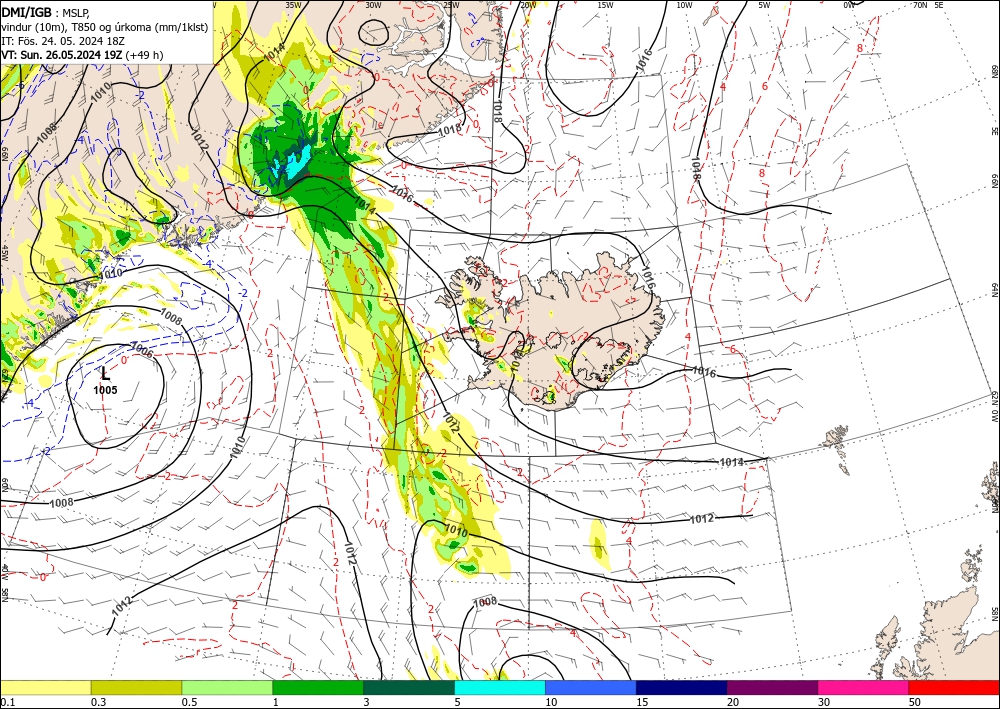Choose the navy 15–20 legend swatch

[x=682, y=687]
